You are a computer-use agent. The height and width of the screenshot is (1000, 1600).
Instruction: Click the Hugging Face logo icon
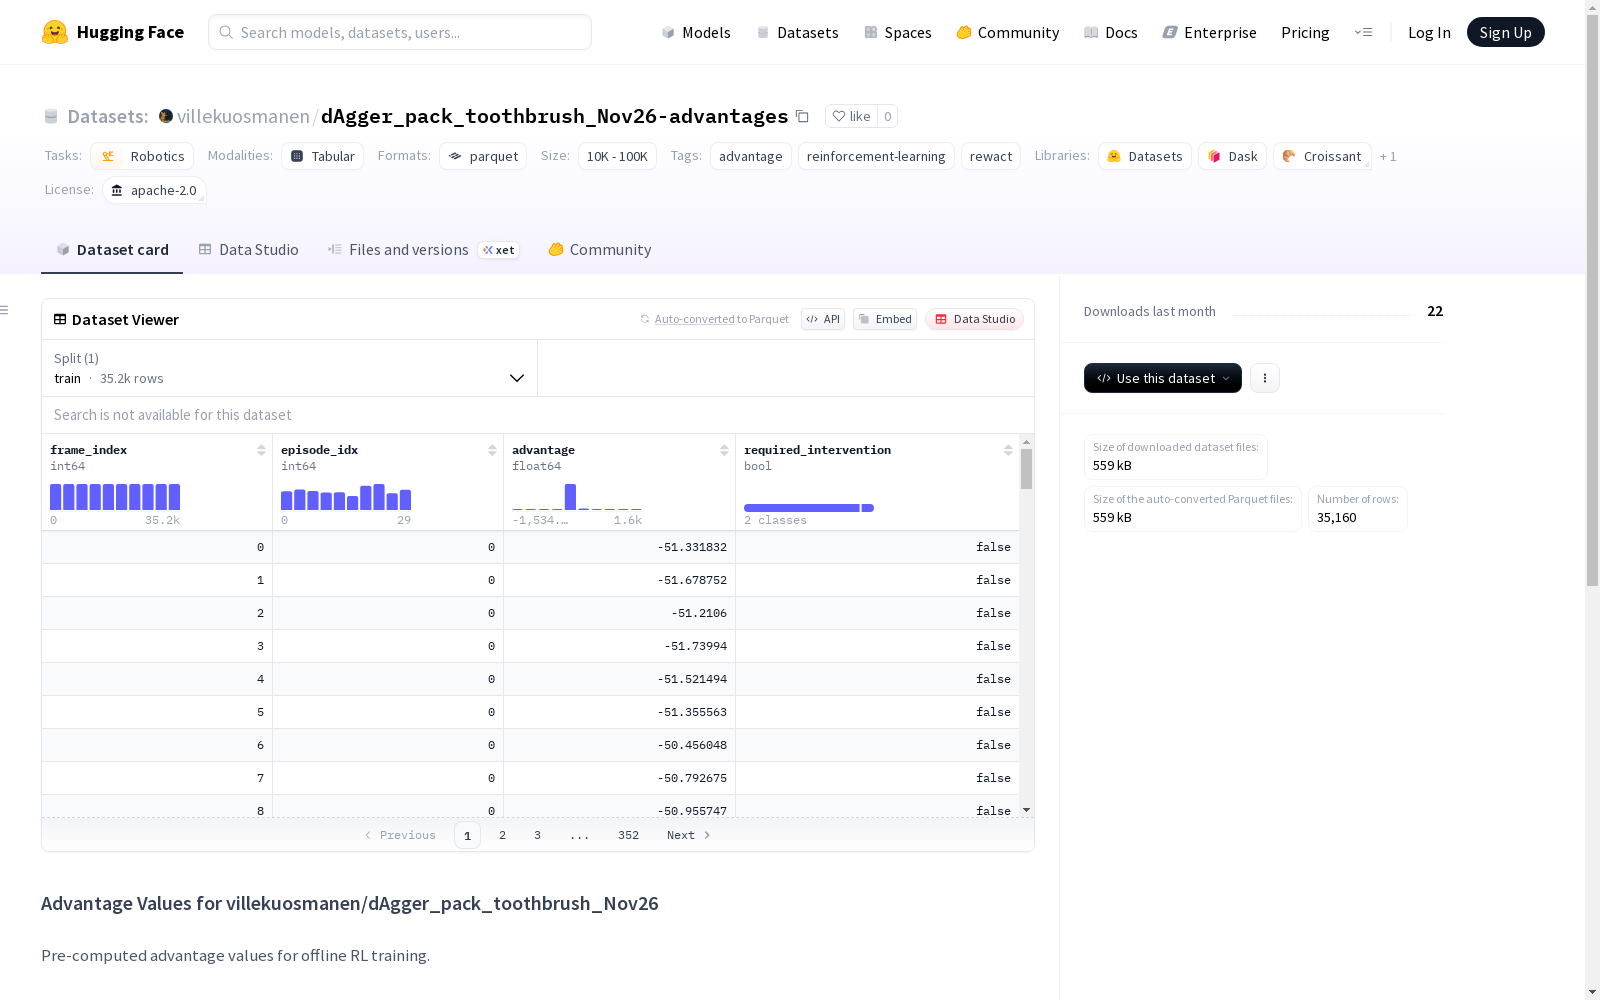coord(55,32)
